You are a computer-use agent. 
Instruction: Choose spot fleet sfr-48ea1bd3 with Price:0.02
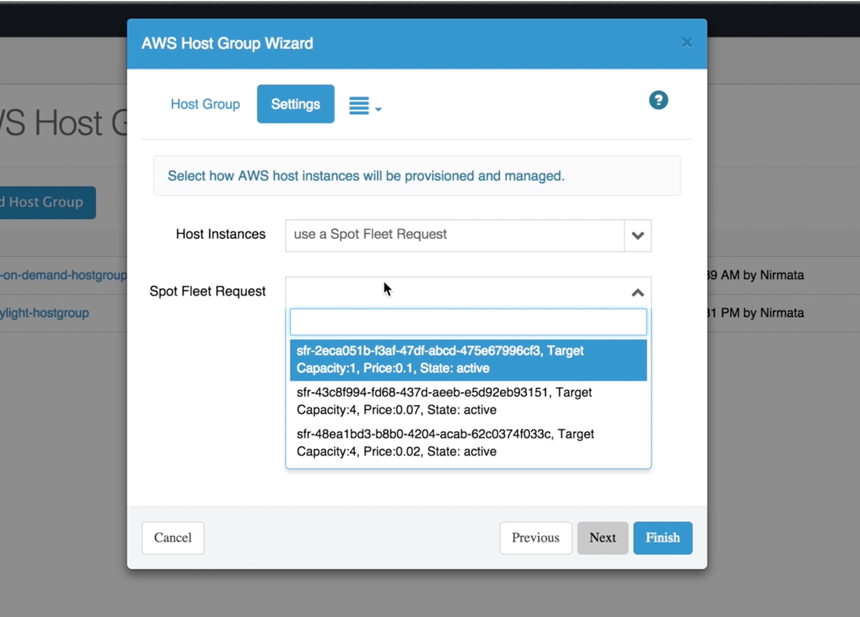click(468, 443)
